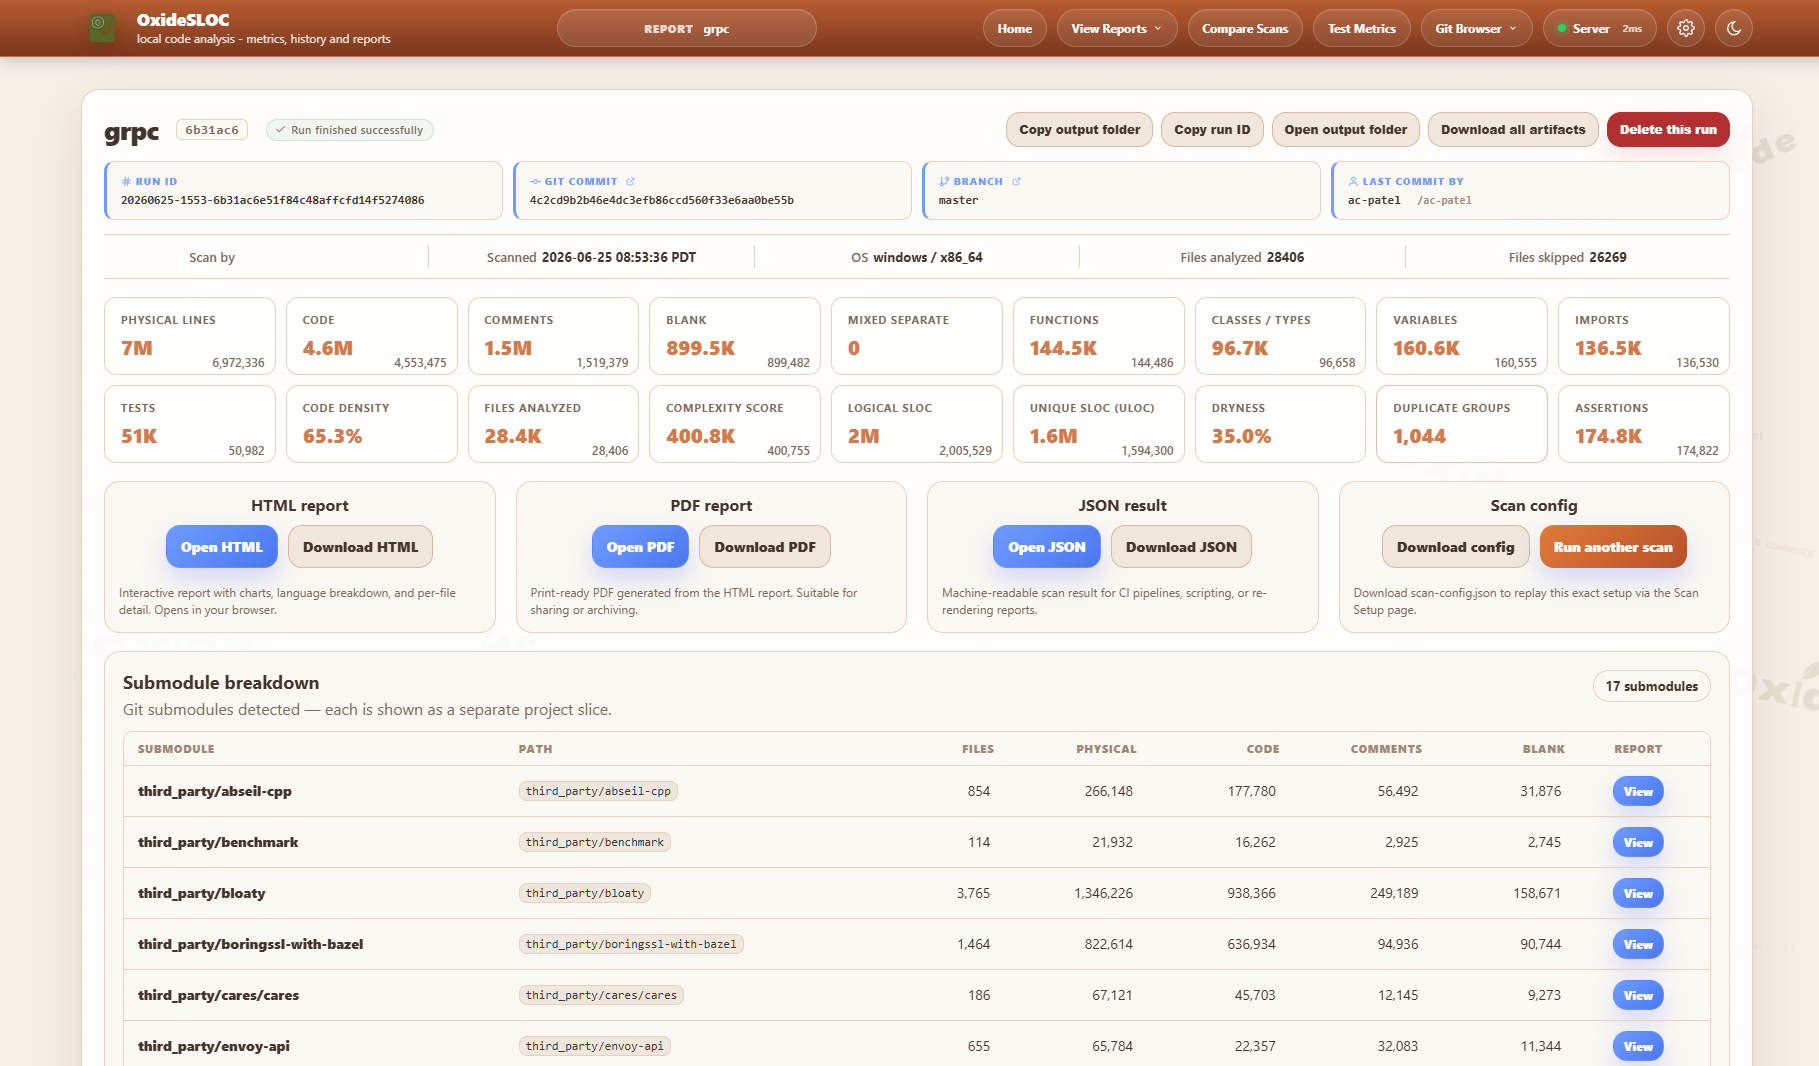Click the third_party/abseil-cpp path chip

click(x=598, y=791)
